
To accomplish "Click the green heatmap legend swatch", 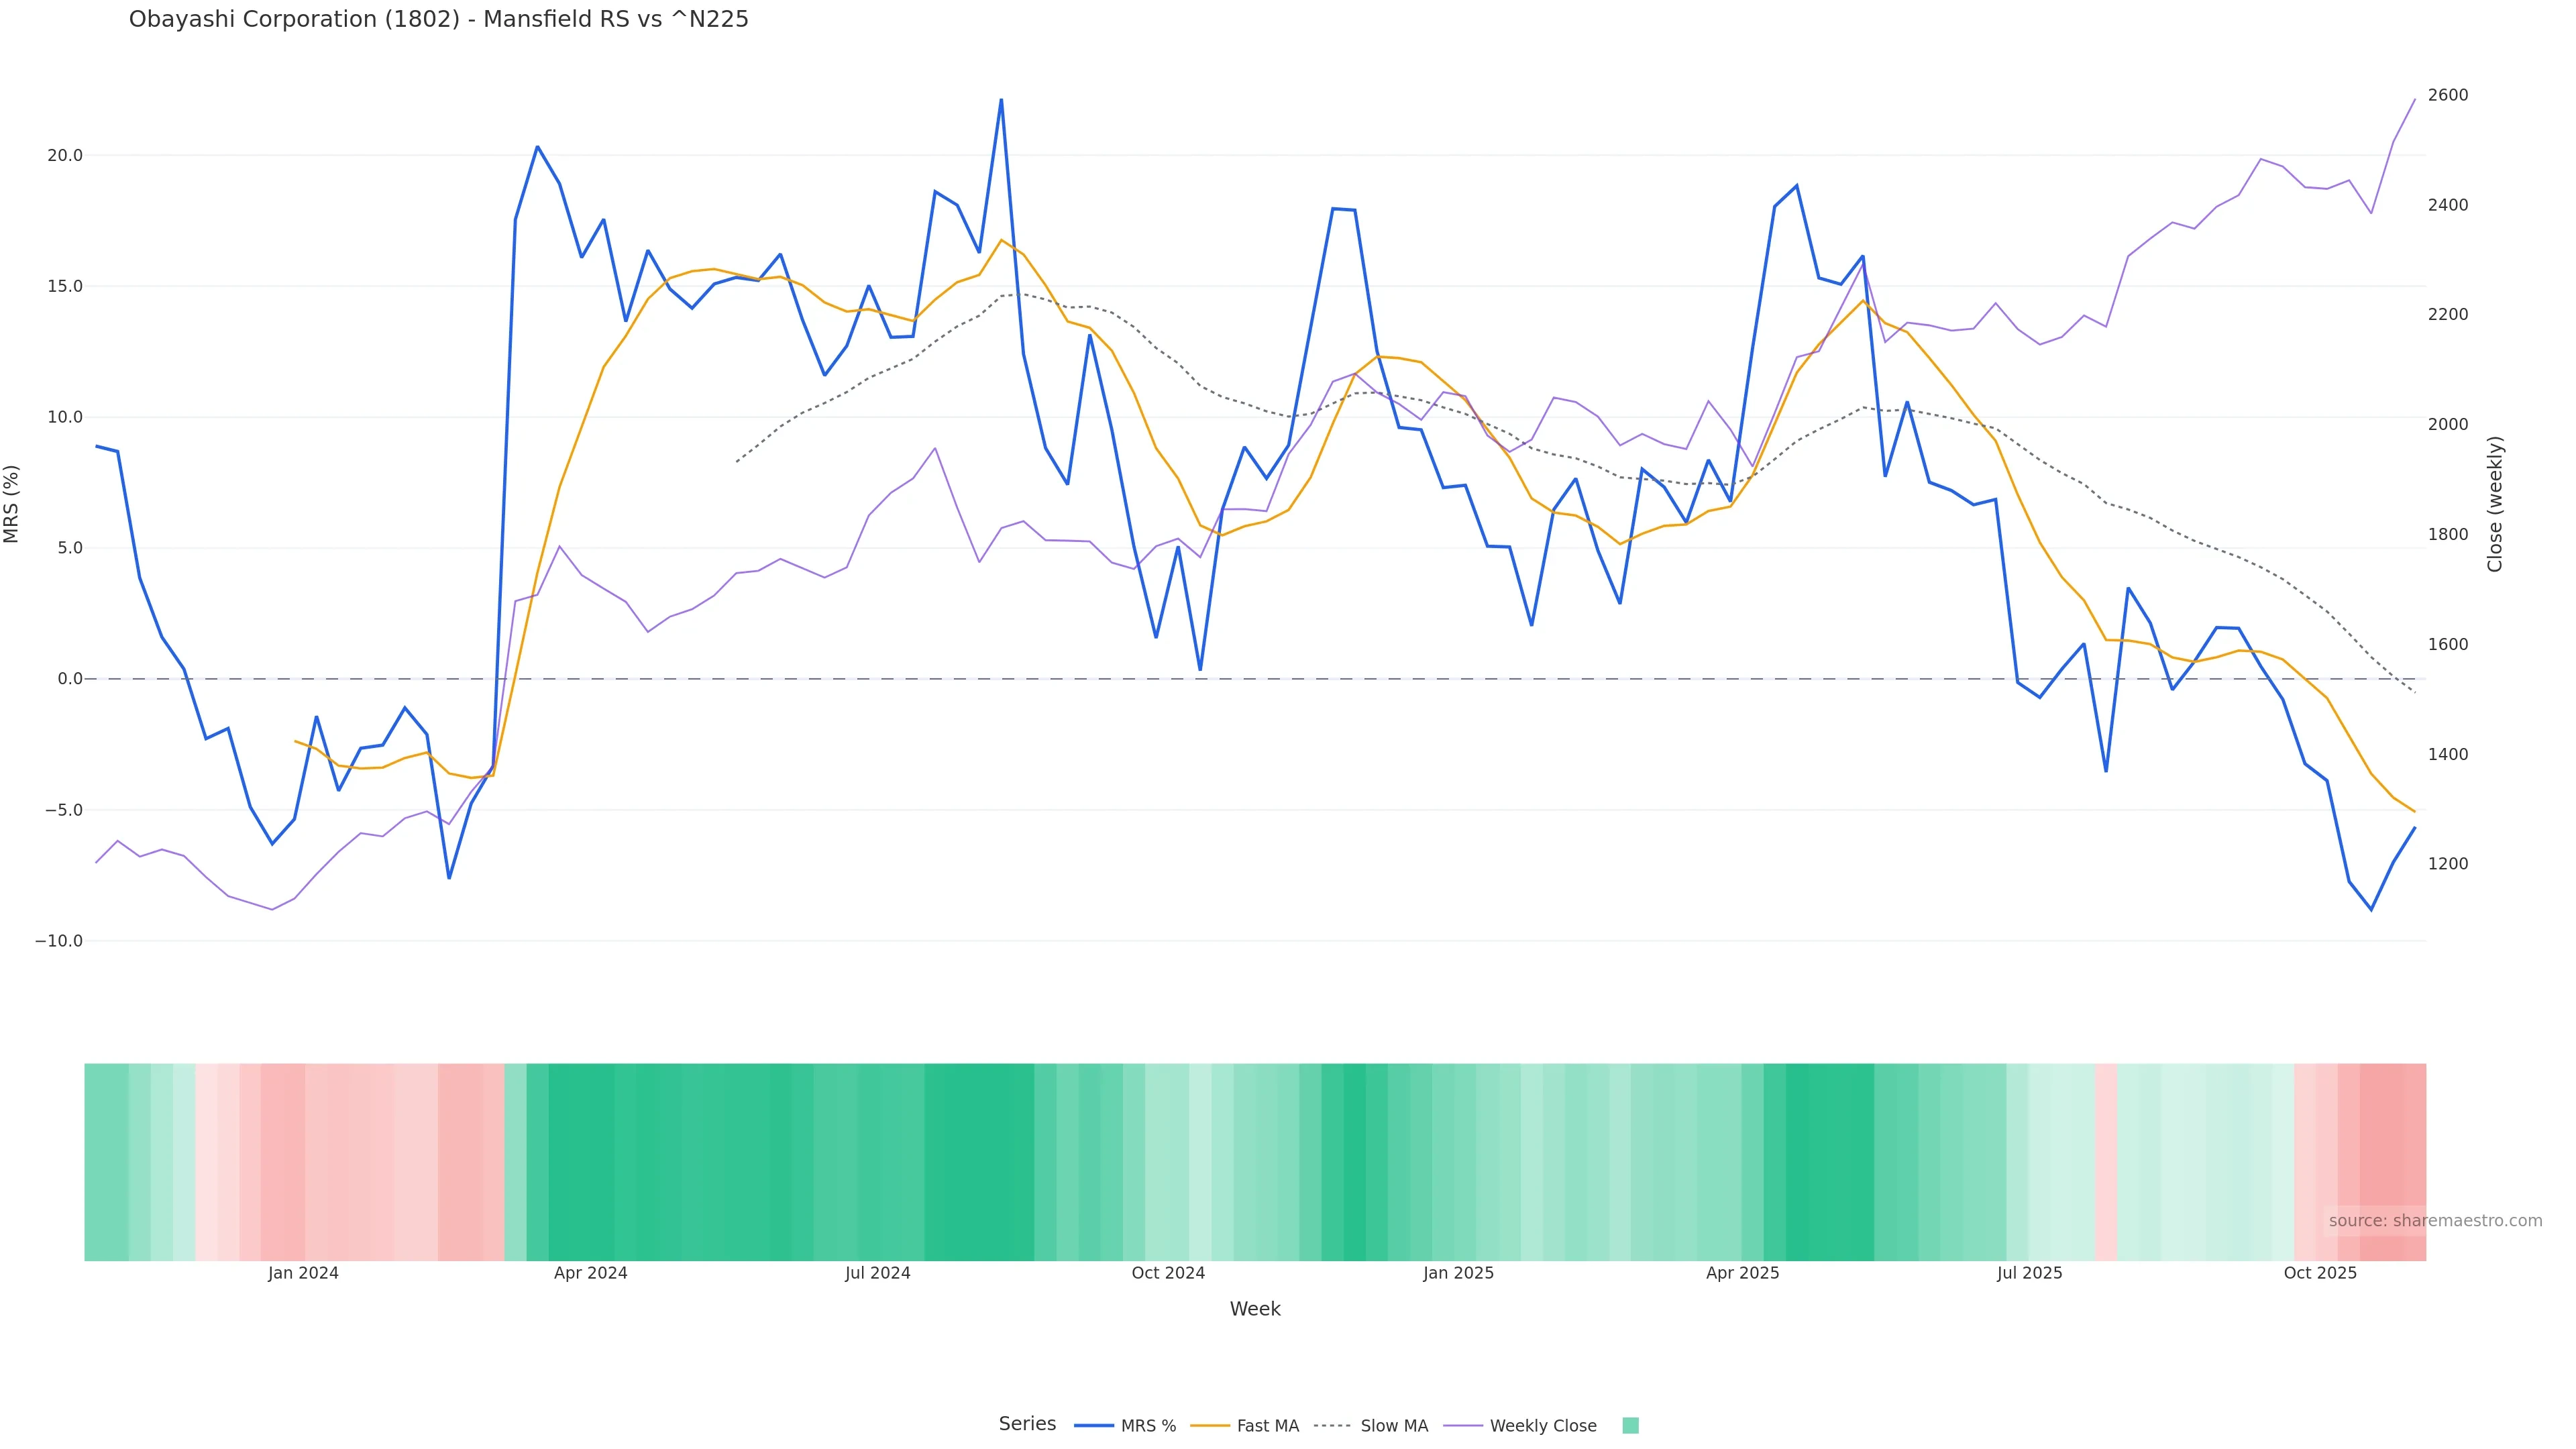I will click(1630, 1426).
